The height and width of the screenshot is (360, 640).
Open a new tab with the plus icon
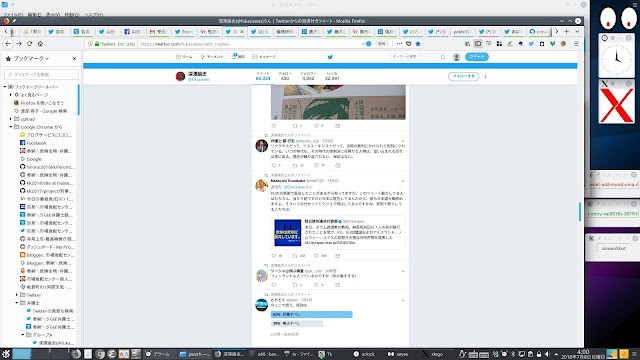(567, 31)
